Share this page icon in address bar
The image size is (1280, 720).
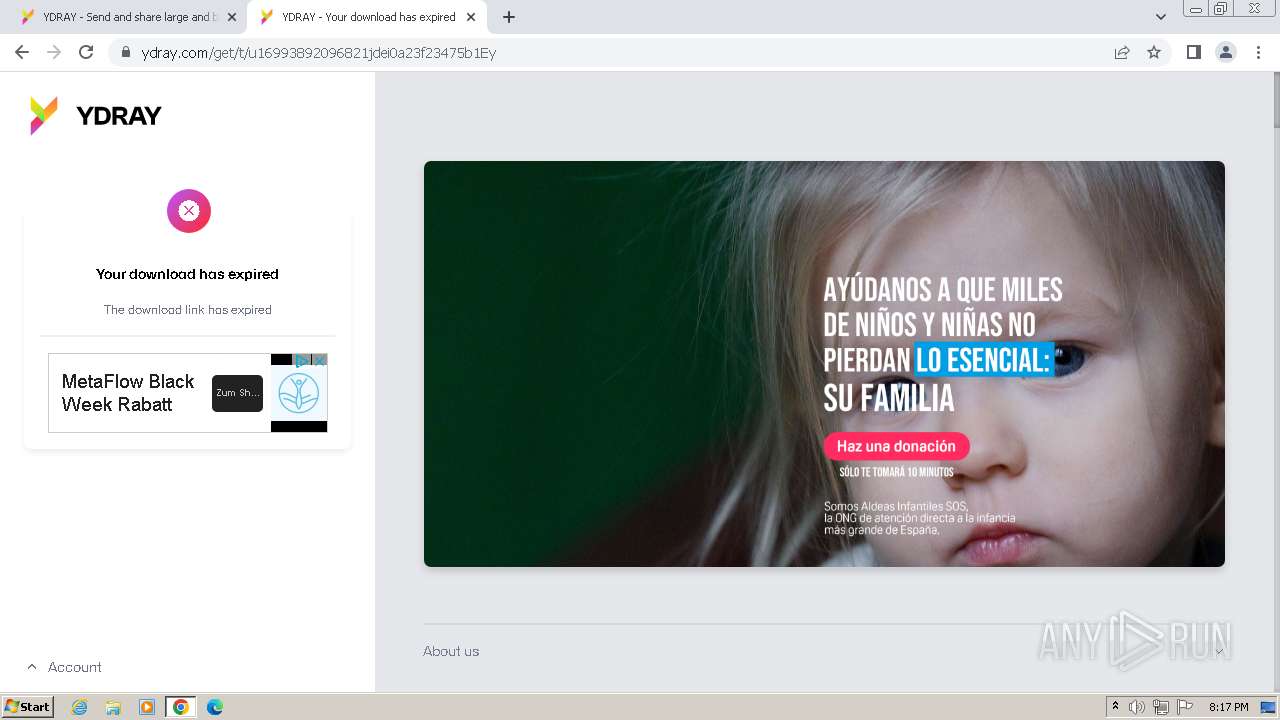coord(1122,52)
